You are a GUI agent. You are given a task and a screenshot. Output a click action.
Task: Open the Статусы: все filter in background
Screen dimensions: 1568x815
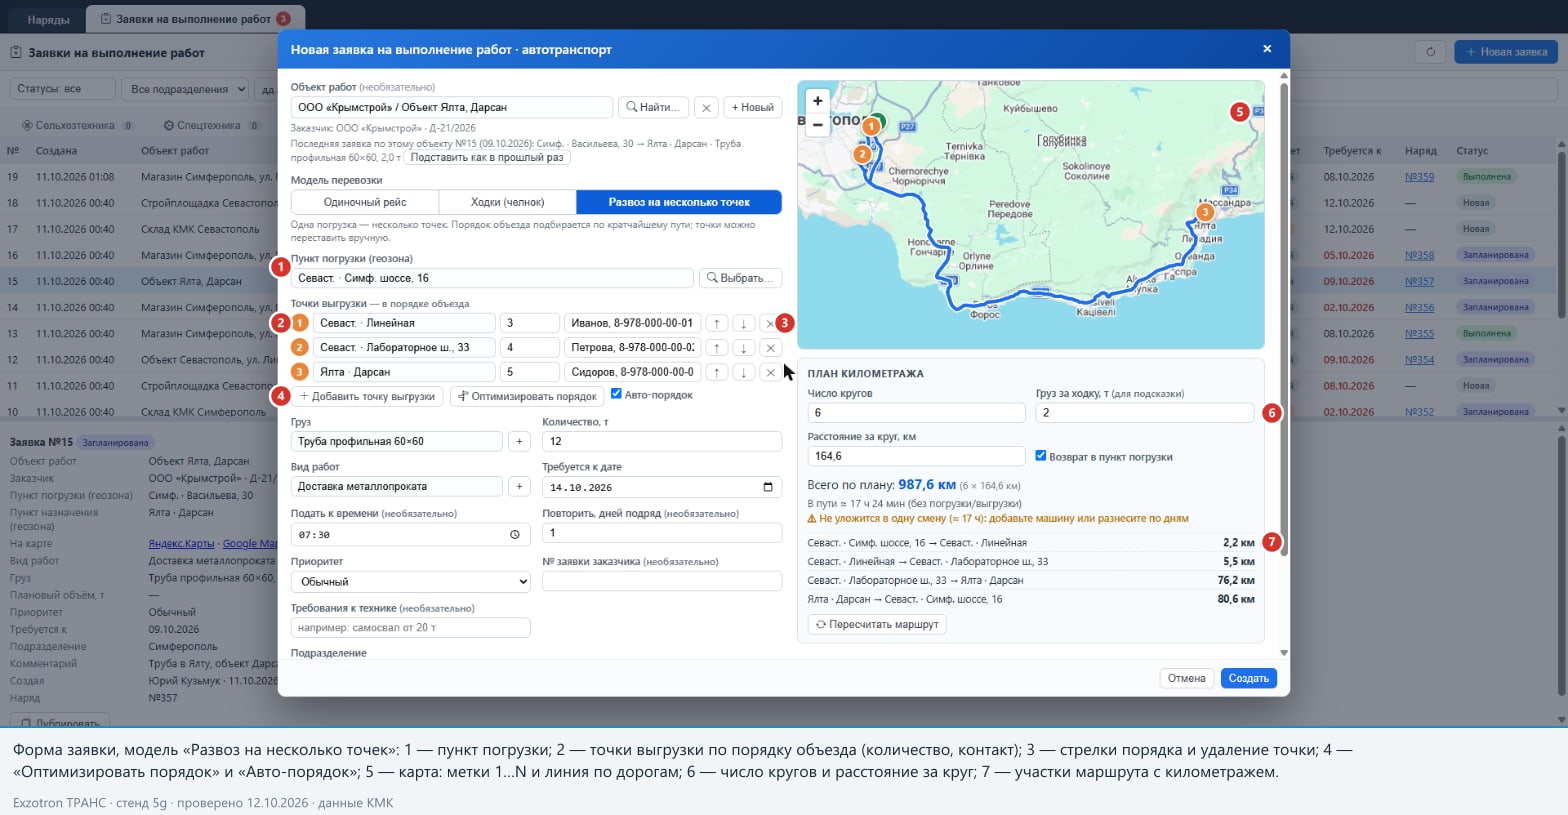point(62,89)
